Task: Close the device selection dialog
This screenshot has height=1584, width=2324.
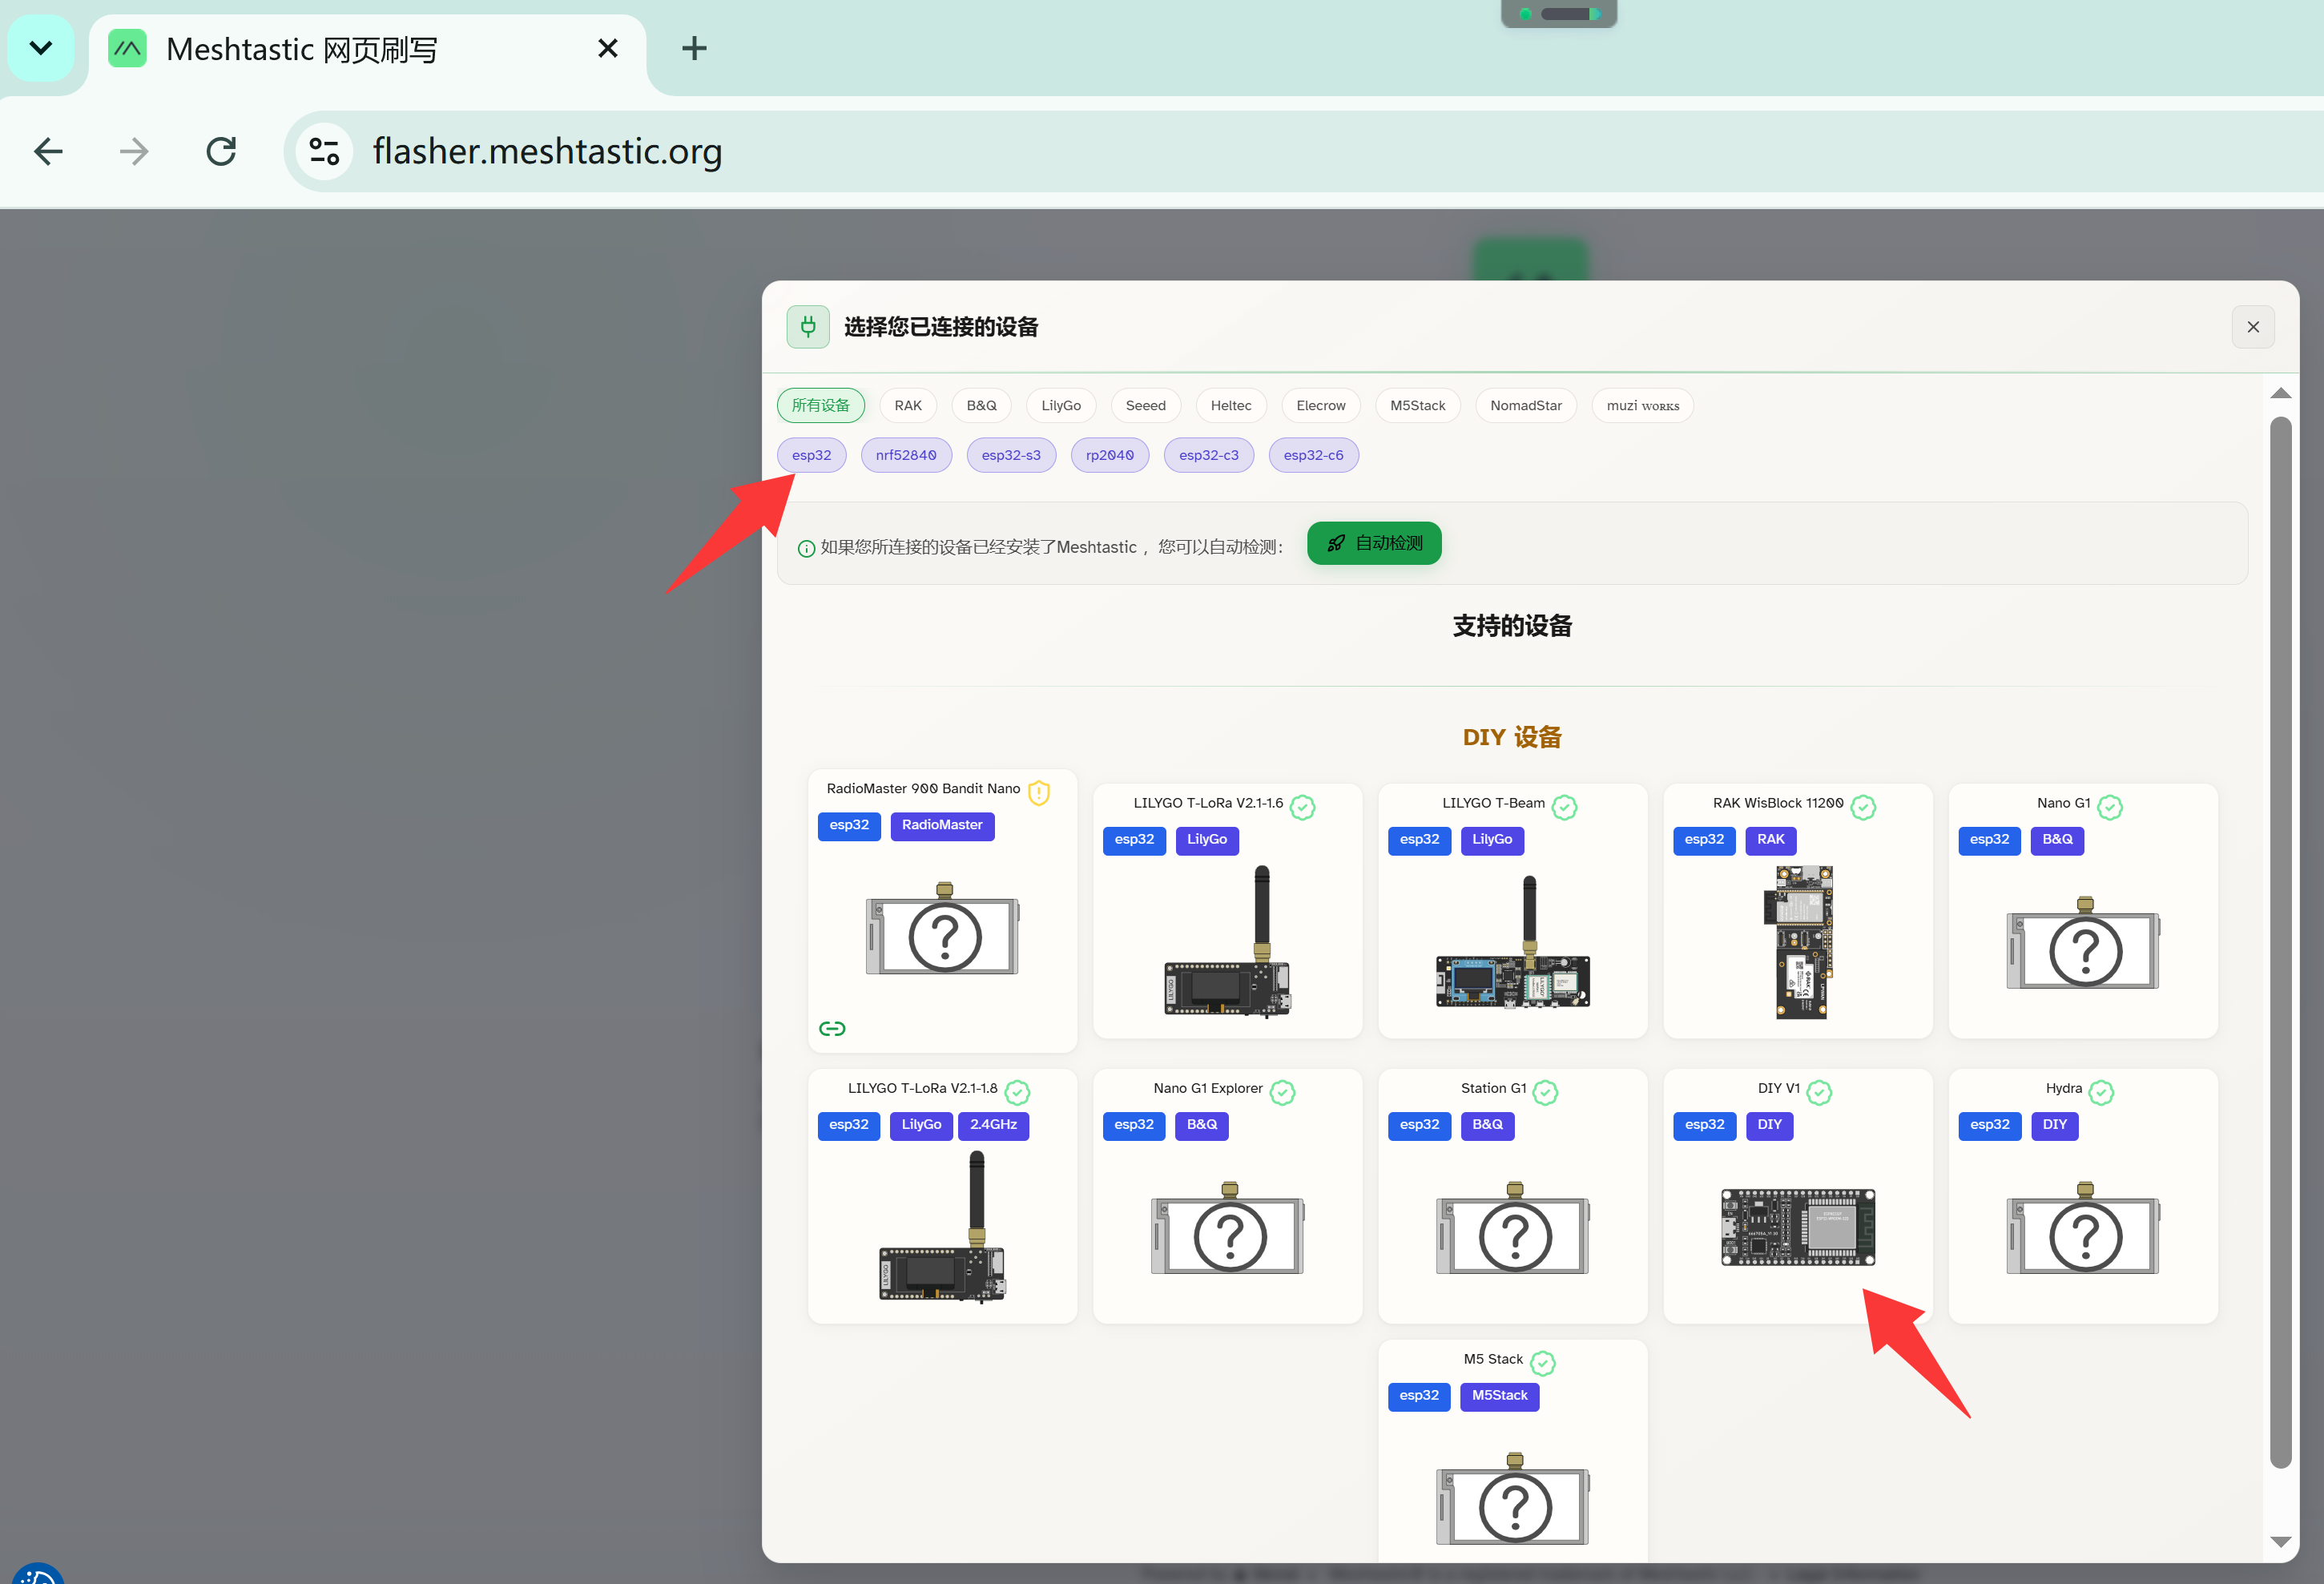Action: point(2253,327)
